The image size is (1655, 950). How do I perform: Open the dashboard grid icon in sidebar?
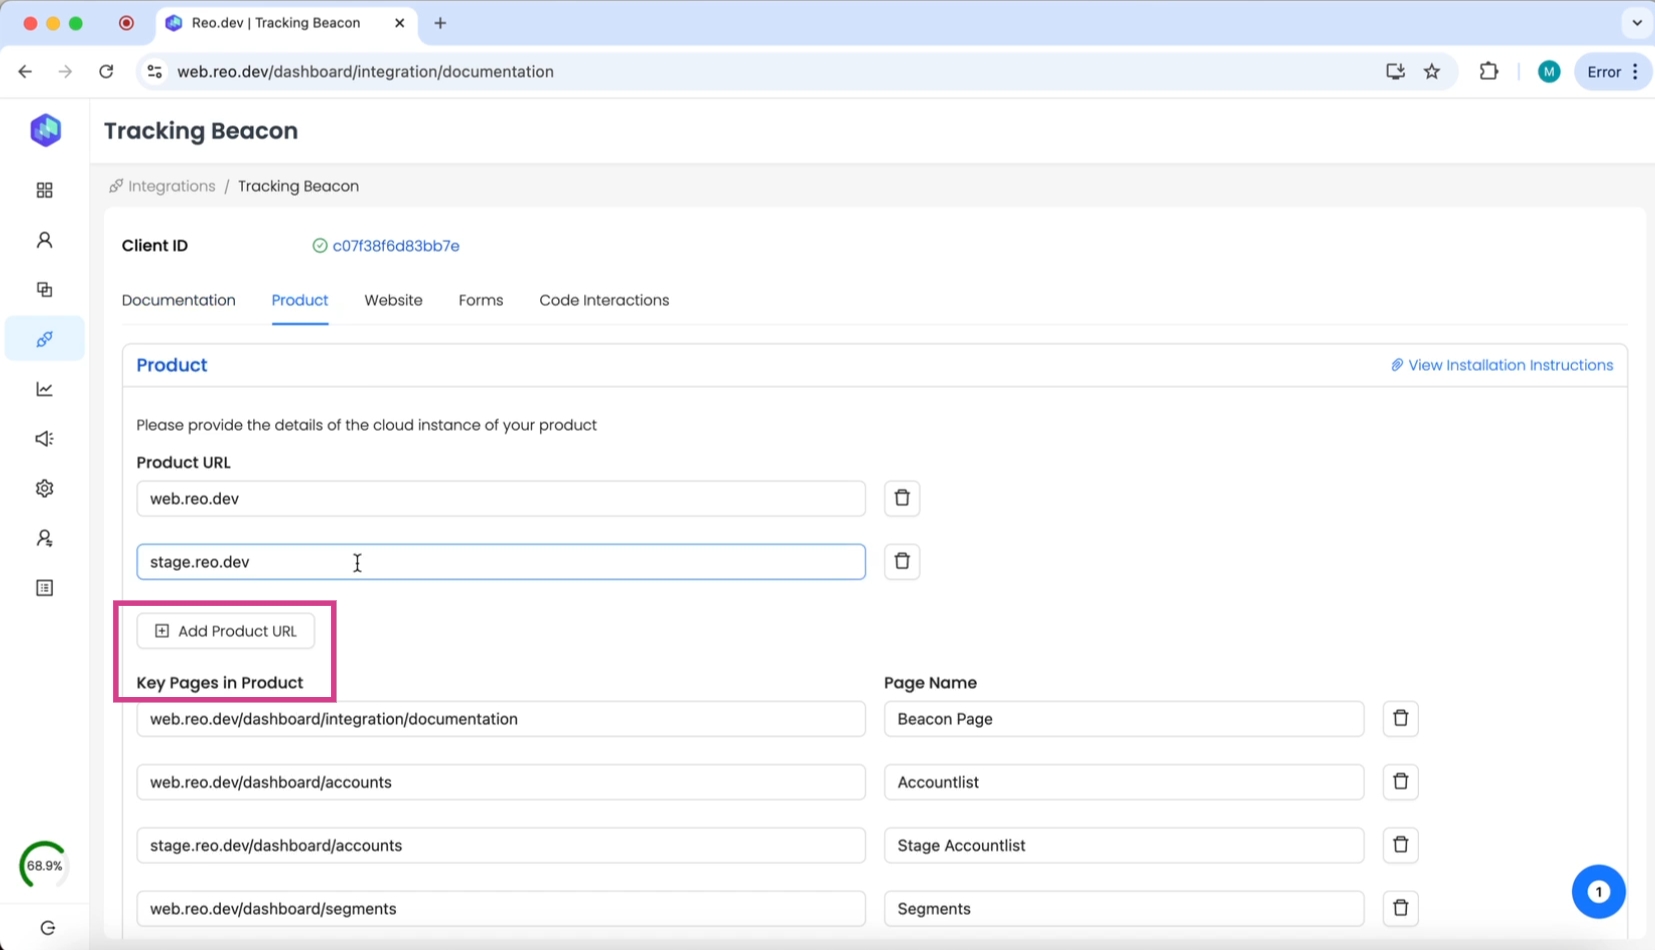pyautogui.click(x=44, y=190)
